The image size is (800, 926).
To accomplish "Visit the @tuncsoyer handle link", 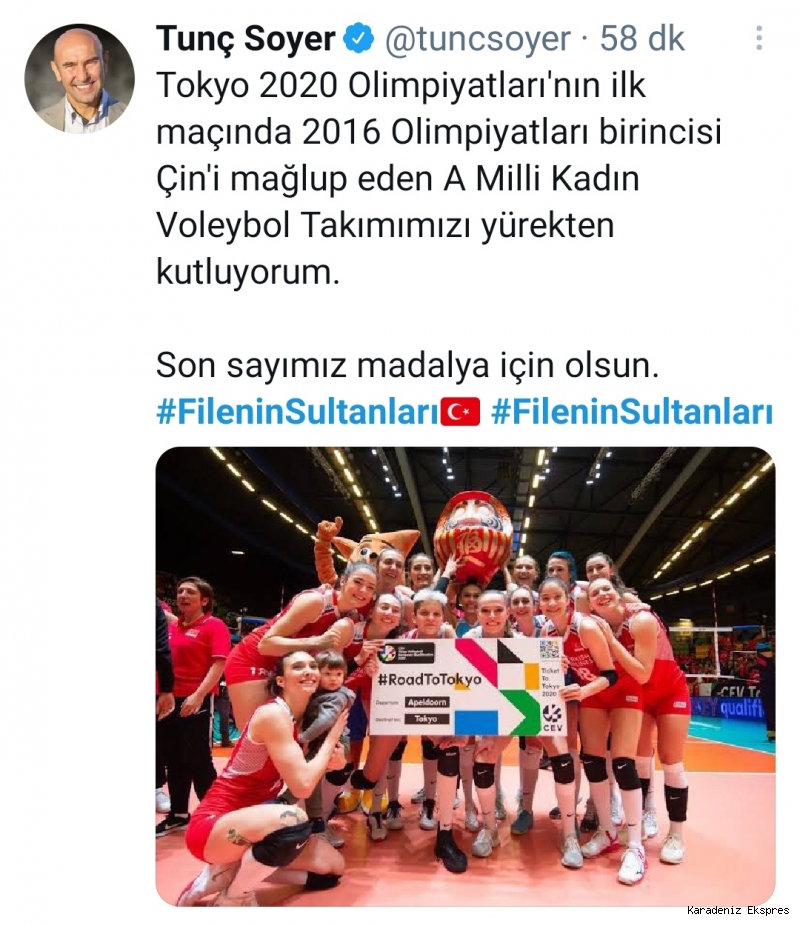I will click(x=478, y=40).
